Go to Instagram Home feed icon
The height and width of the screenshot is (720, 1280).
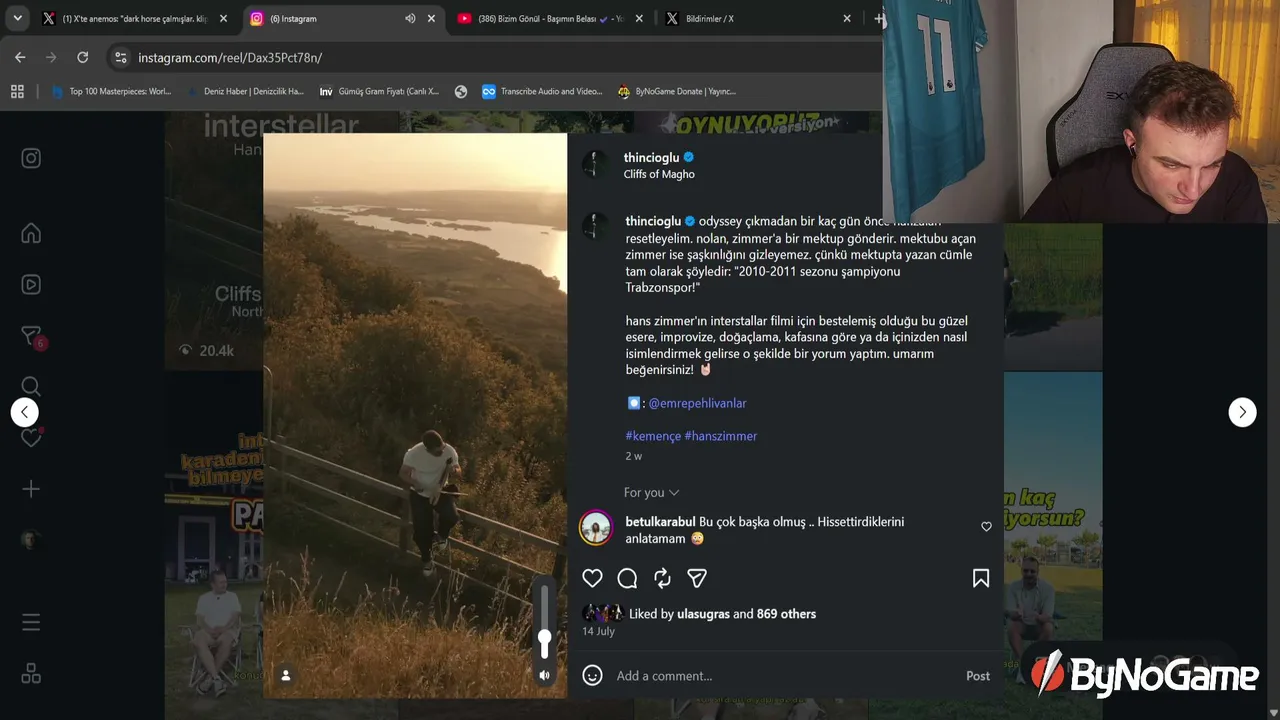click(x=31, y=233)
